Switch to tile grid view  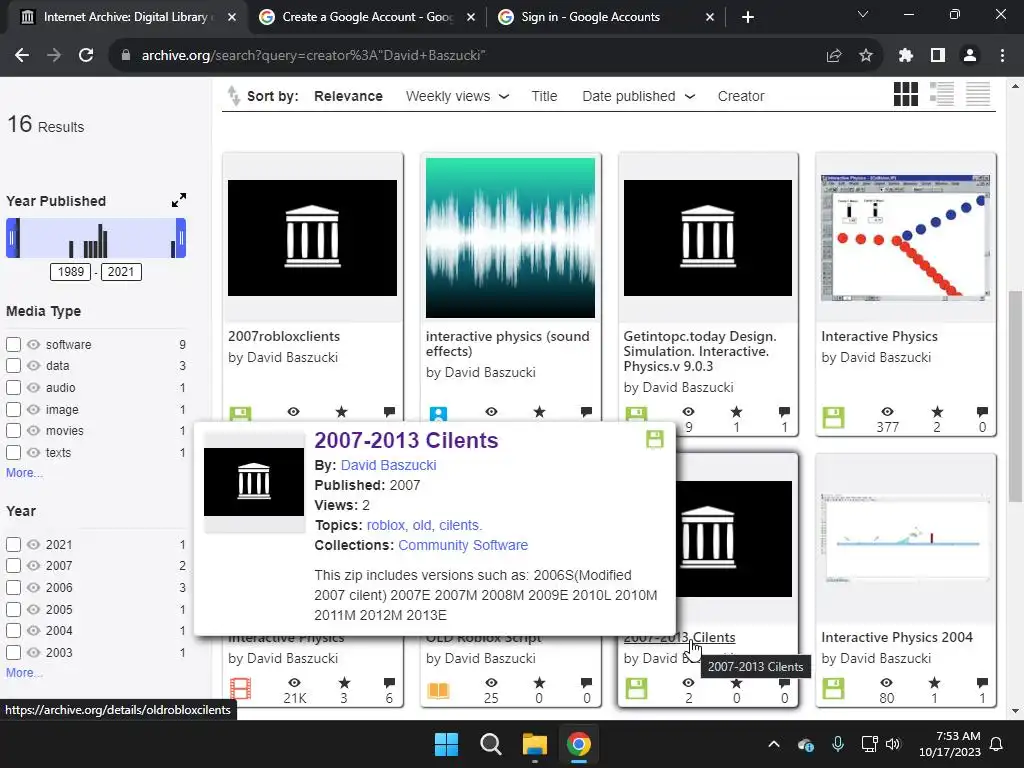[x=905, y=94]
